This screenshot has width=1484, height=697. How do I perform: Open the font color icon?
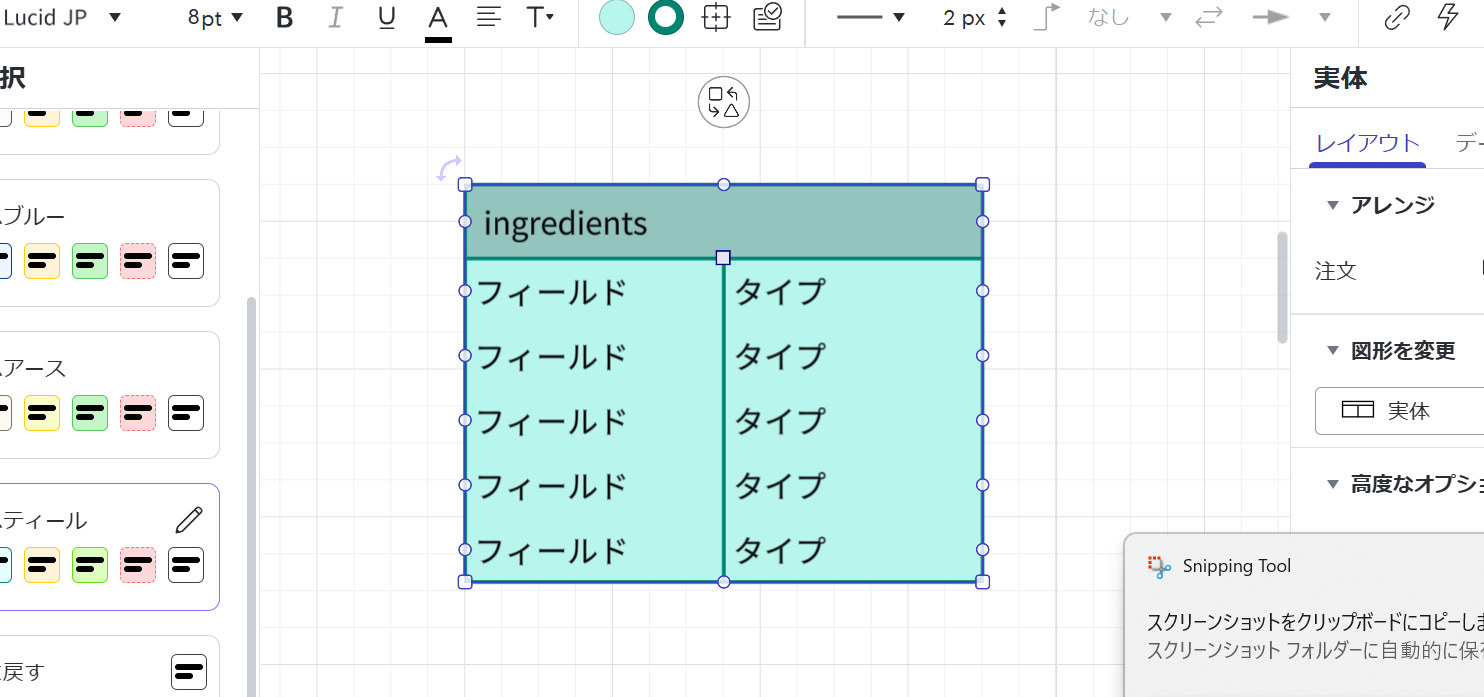click(438, 17)
